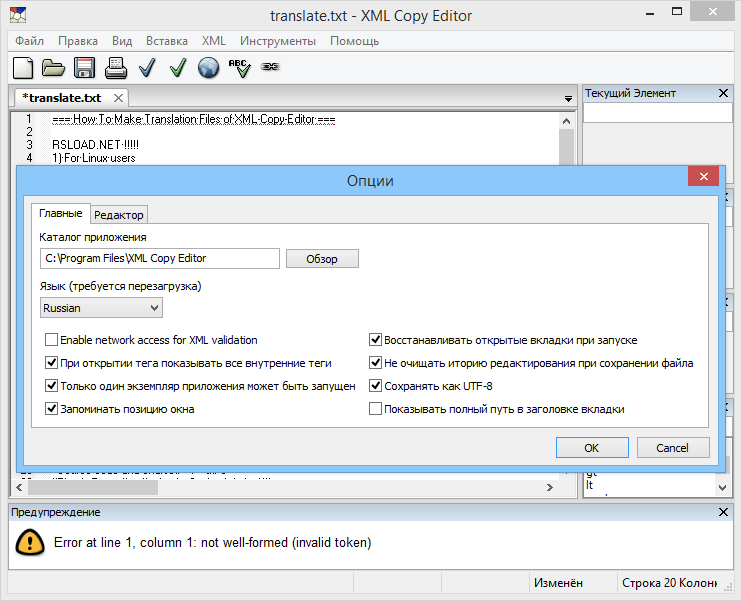Open the Файл menu

coord(29,41)
